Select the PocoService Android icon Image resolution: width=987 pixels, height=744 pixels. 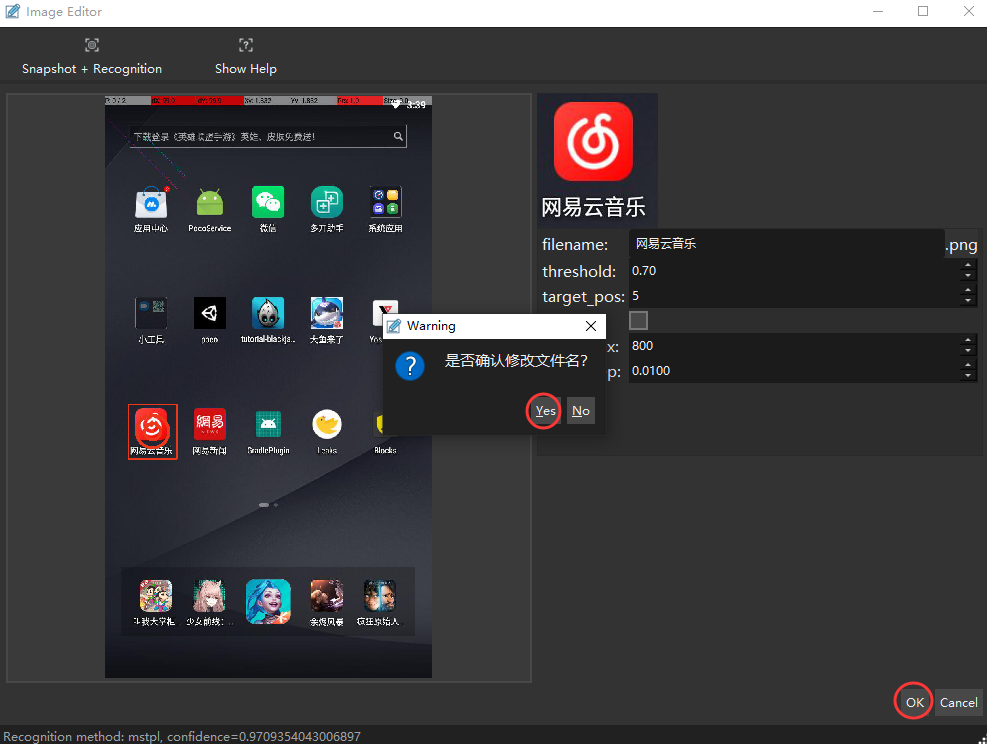point(210,203)
